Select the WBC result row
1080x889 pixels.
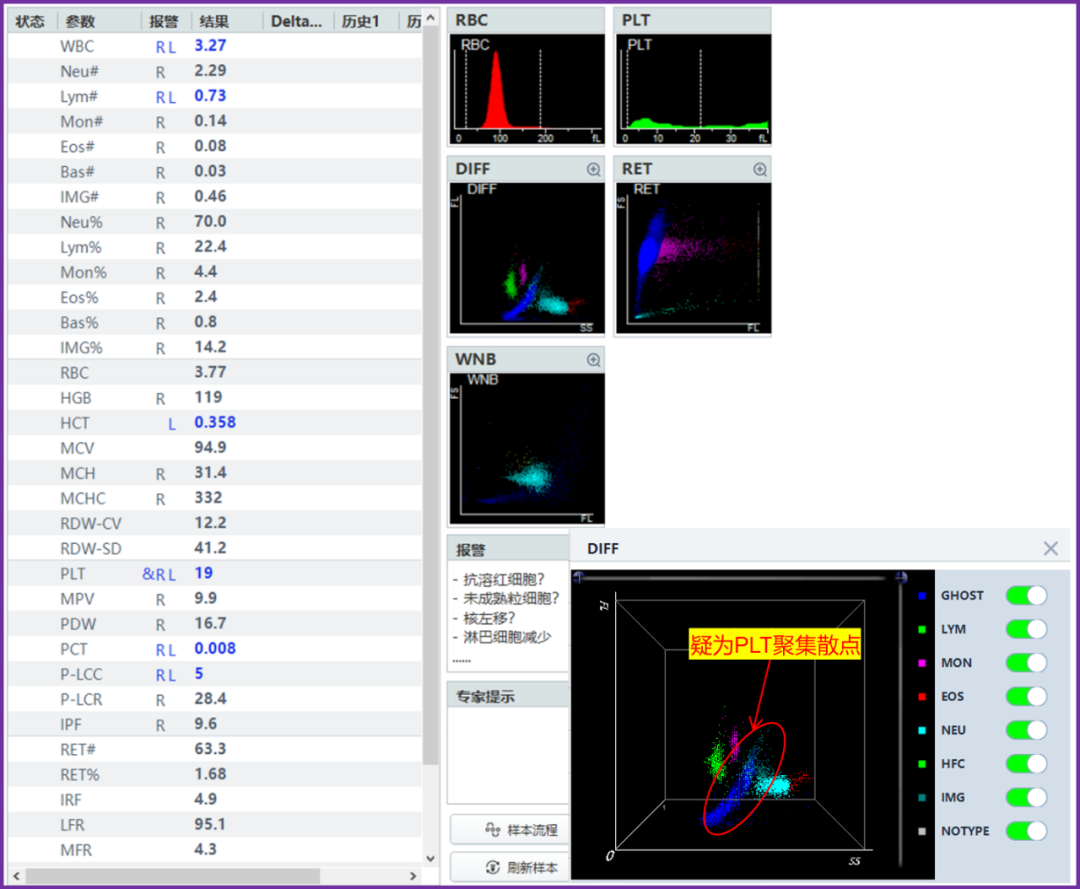coord(215,46)
